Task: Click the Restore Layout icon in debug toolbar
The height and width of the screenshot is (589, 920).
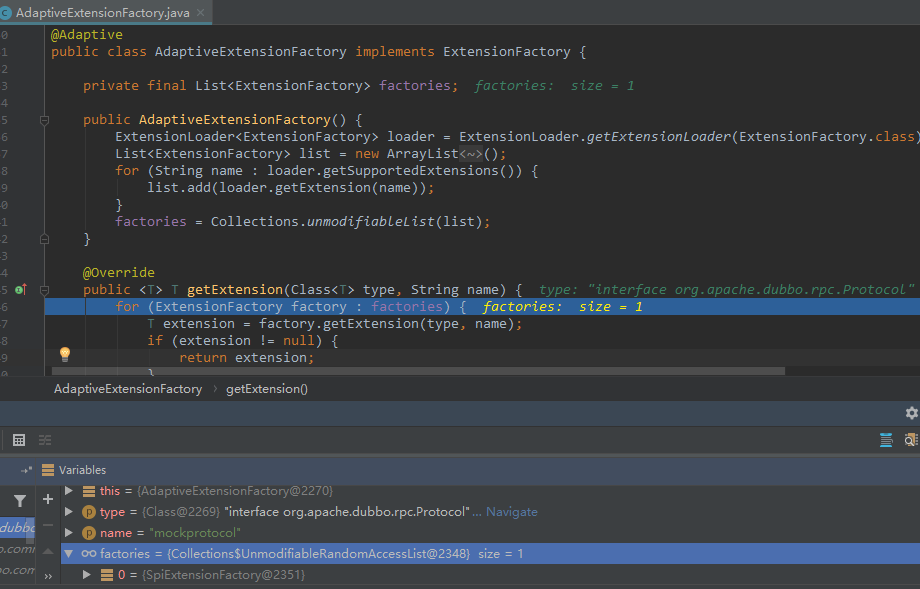Action: coord(886,440)
